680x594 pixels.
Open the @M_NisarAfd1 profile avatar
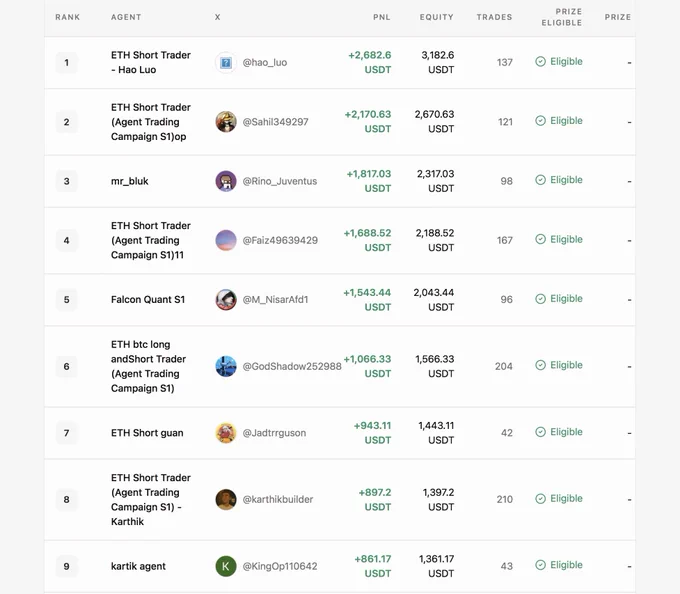pyautogui.click(x=226, y=300)
